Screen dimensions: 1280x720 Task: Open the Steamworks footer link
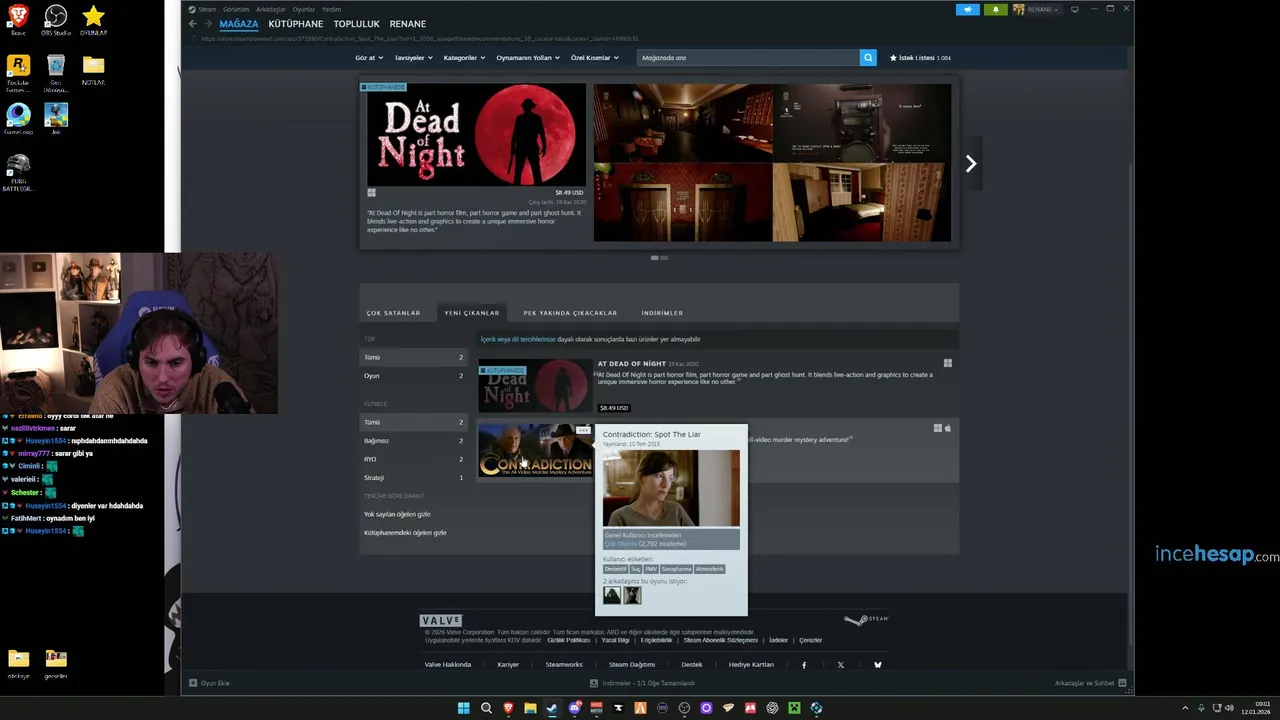(564, 665)
